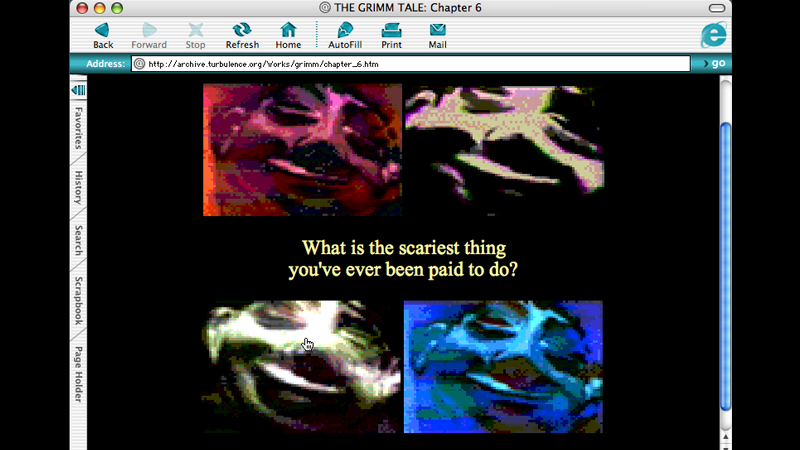Expand the Search side tab
Viewport: 800px width, 450px height.
point(78,240)
